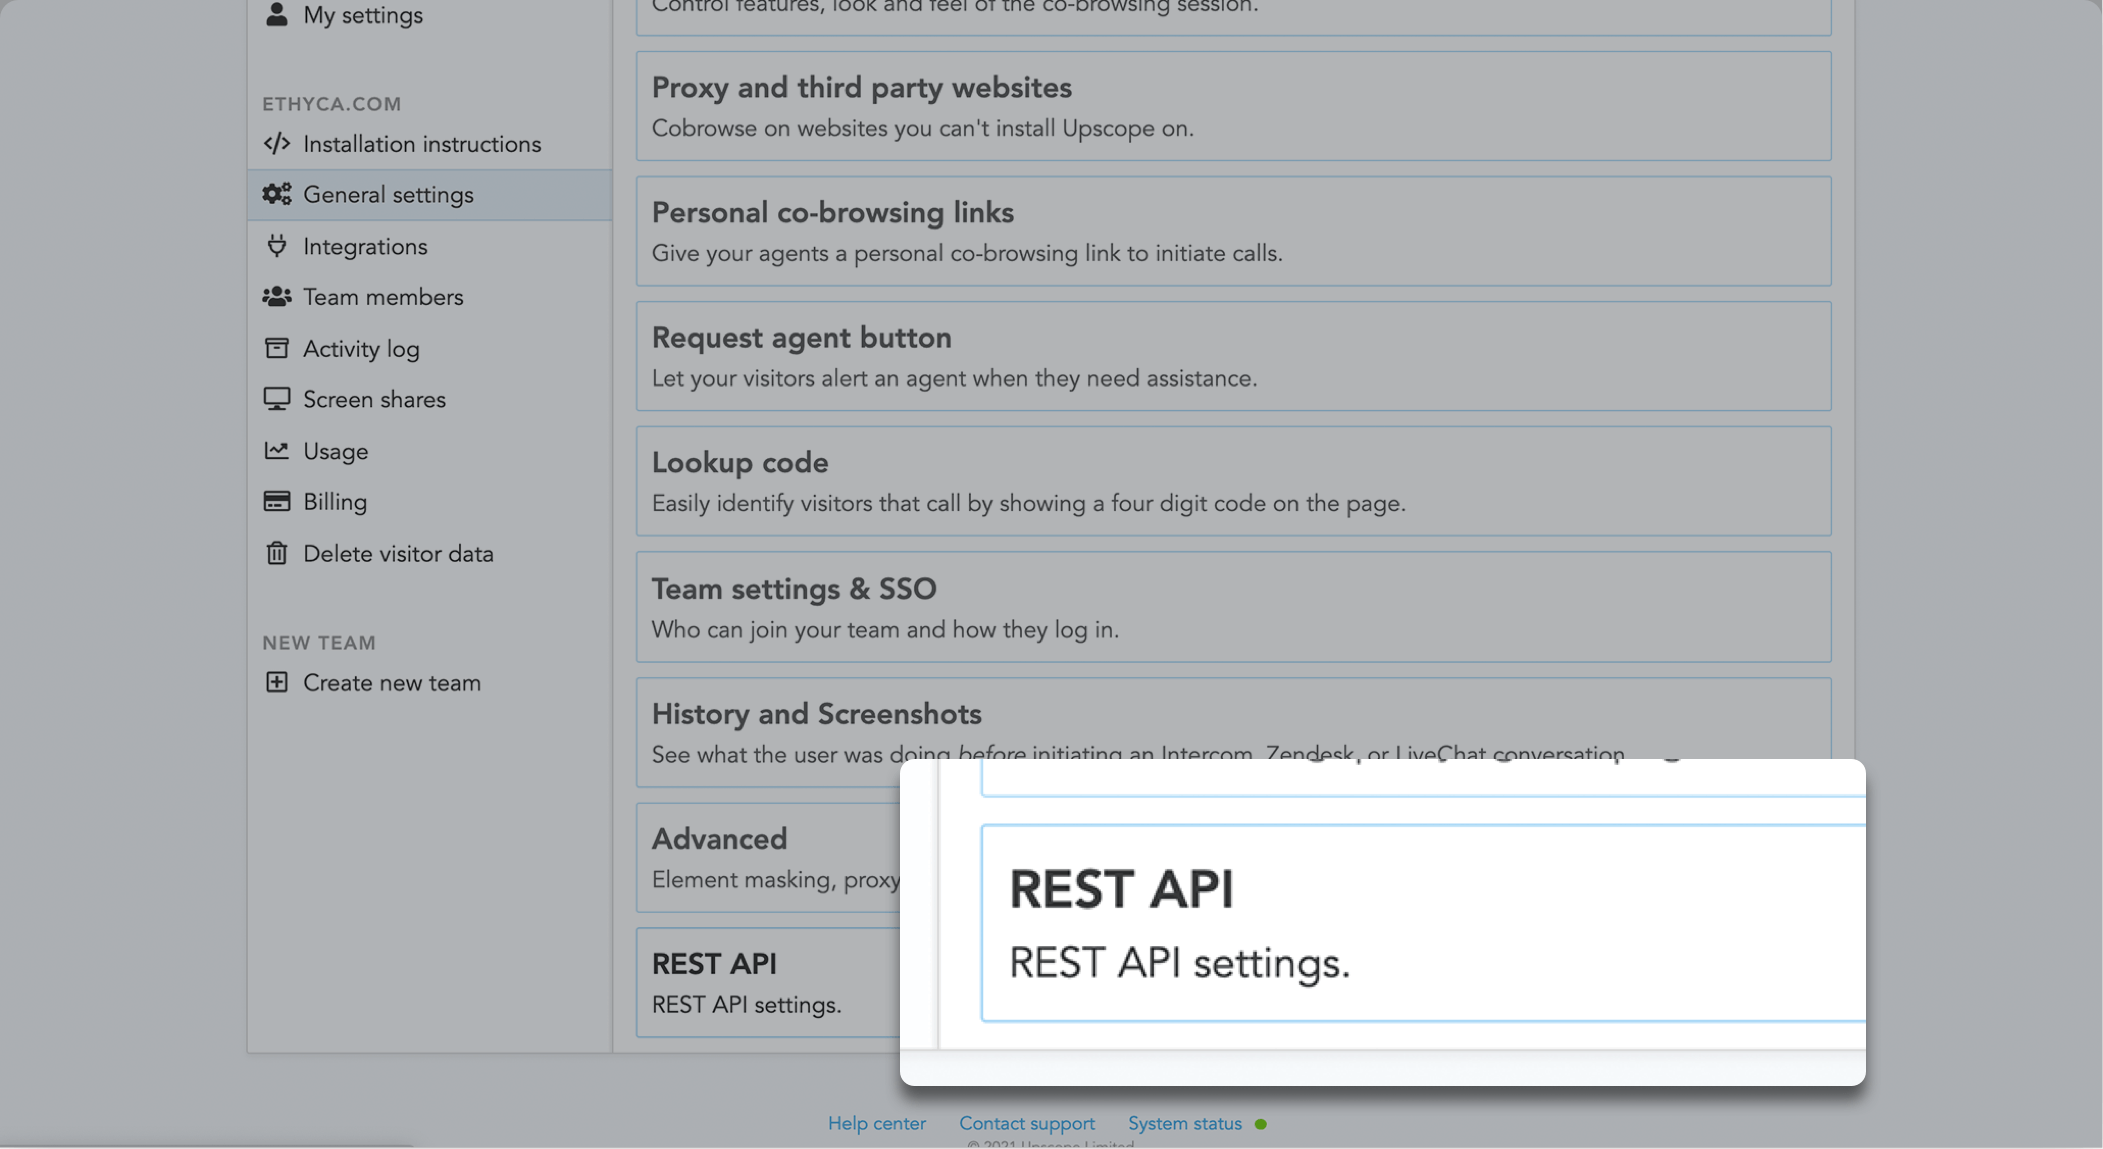Click the Billing credit card icon

point(277,502)
